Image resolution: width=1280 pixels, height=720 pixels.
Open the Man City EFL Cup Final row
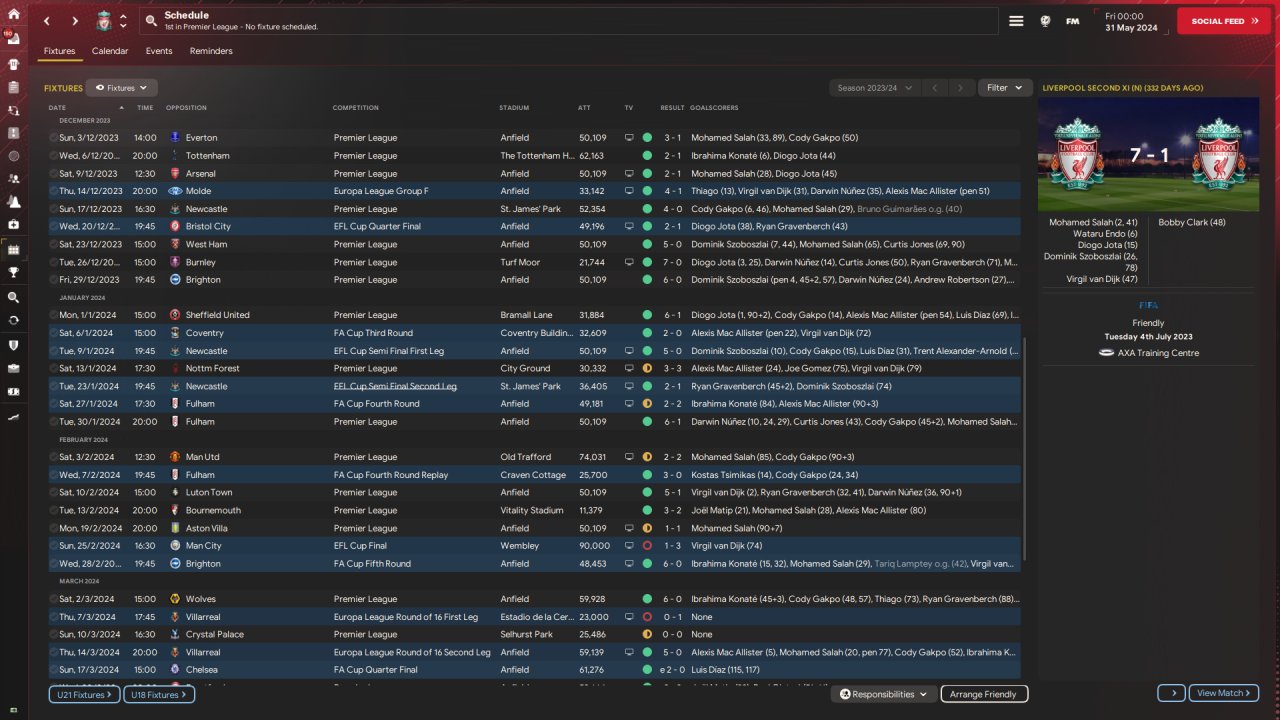tap(535, 546)
